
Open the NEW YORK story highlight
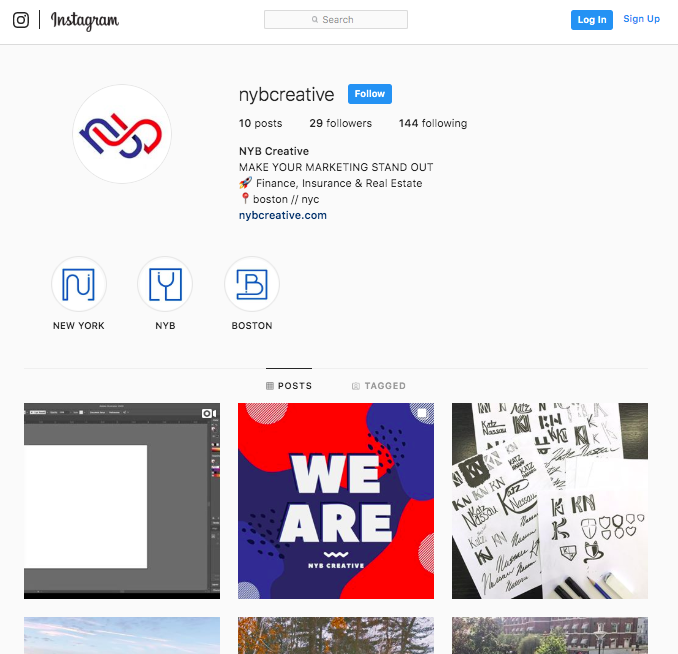(79, 284)
